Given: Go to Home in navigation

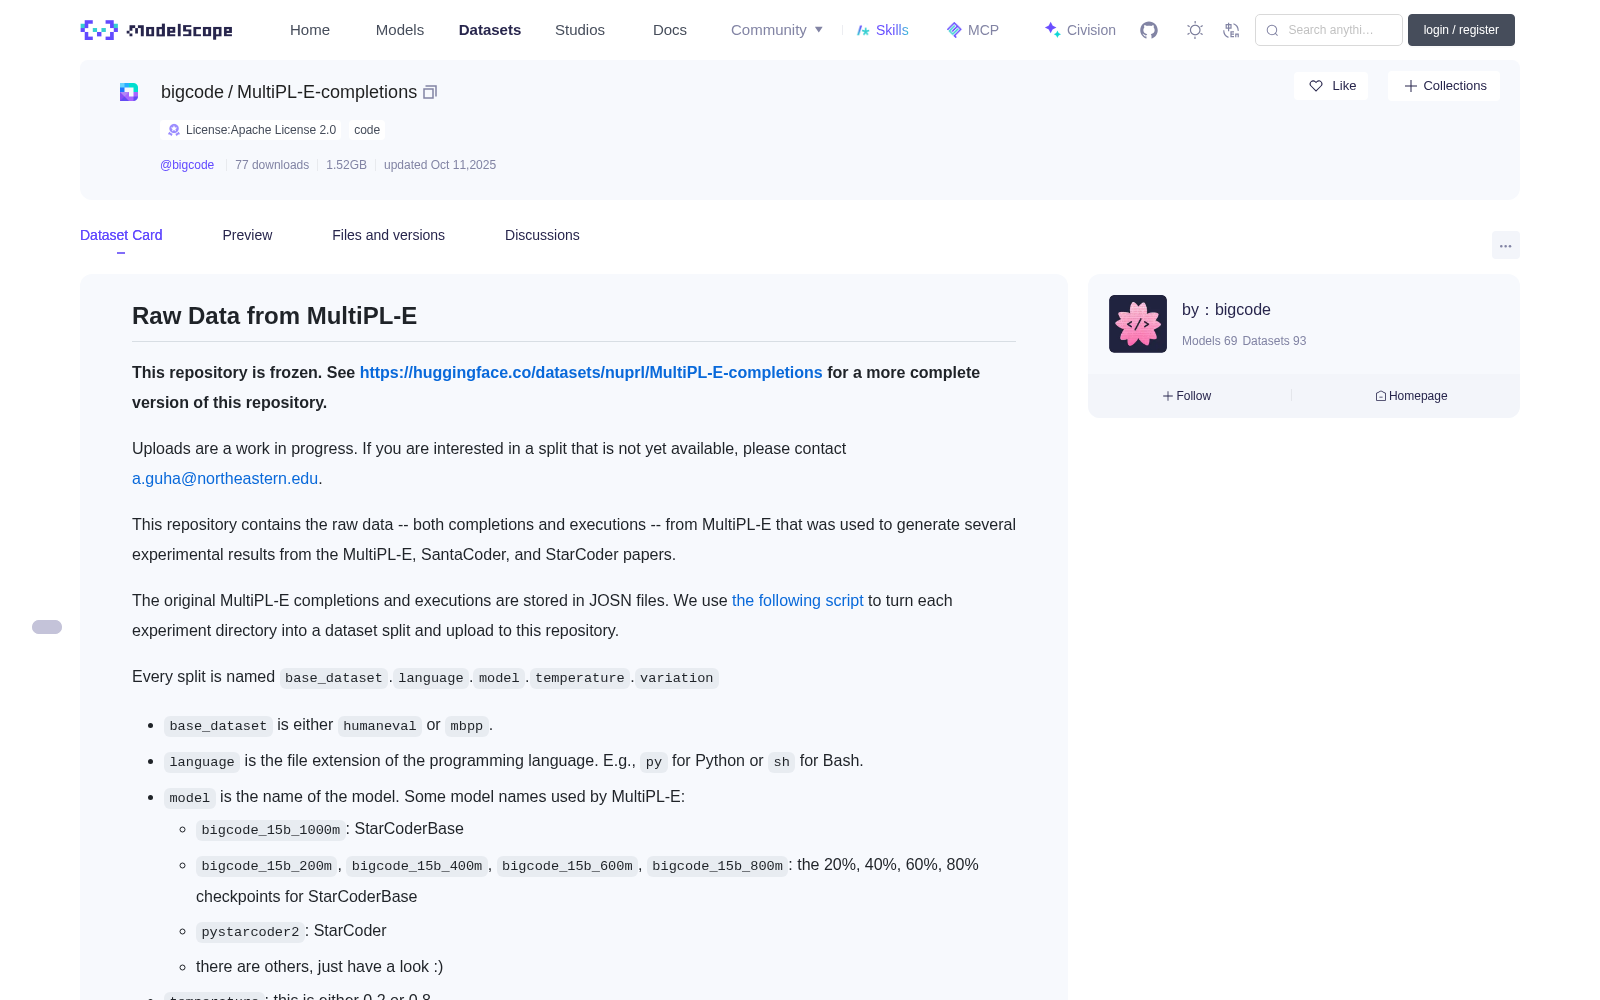Looking at the screenshot, I should tap(310, 30).
